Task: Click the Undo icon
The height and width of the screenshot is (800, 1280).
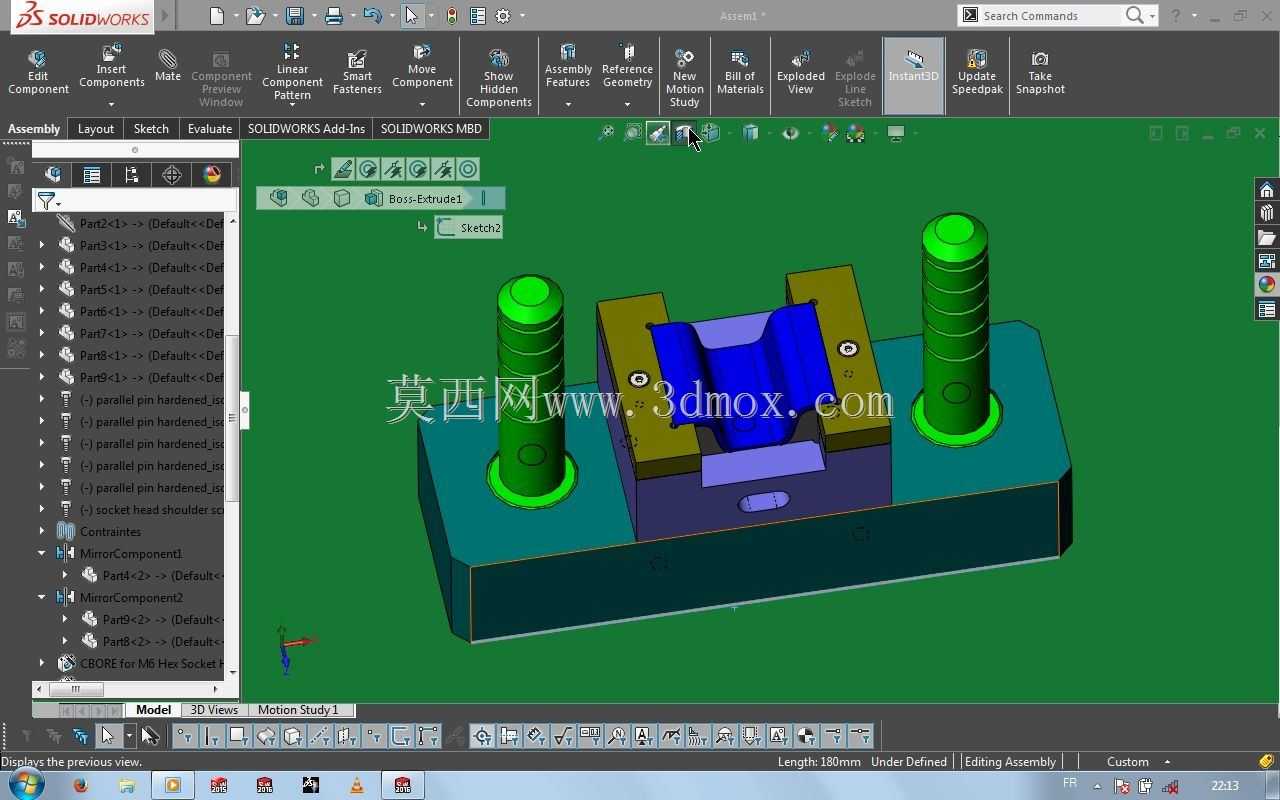Action: click(372, 16)
